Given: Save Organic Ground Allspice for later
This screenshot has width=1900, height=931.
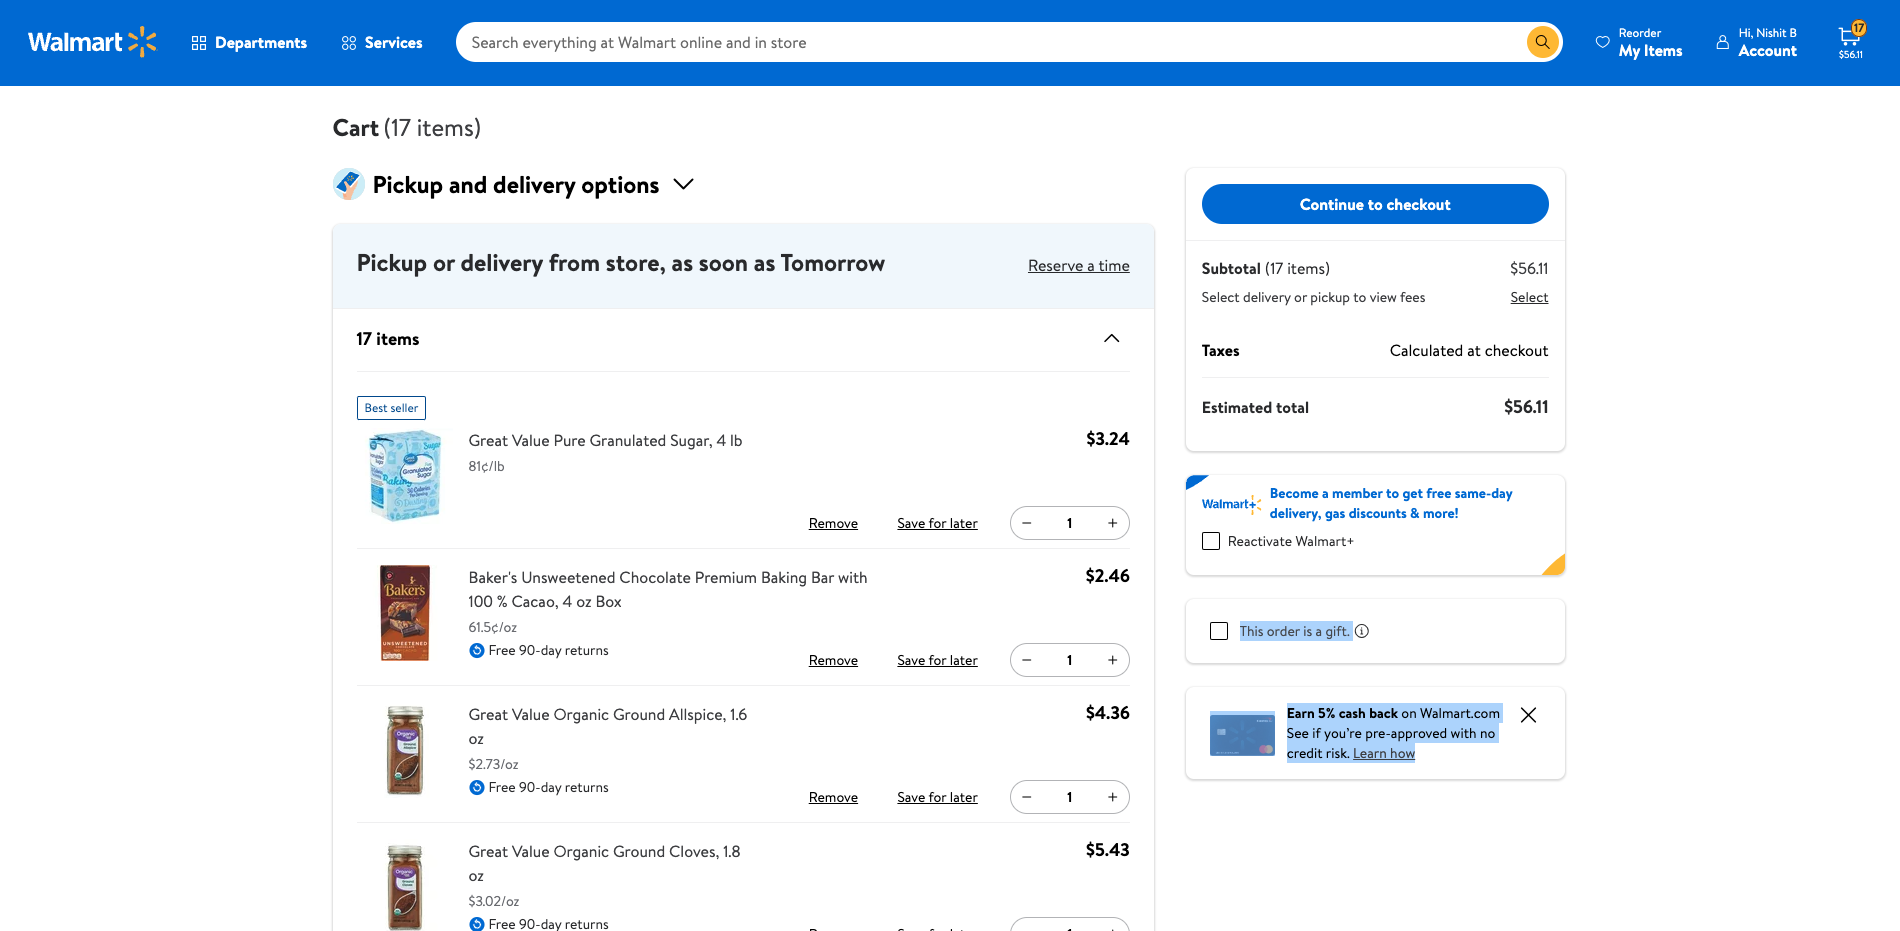Looking at the screenshot, I should point(937,798).
